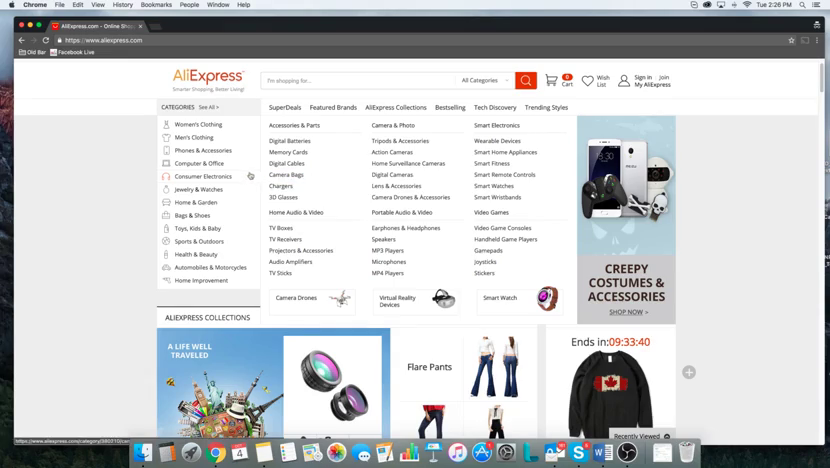The width and height of the screenshot is (830, 468).
Task: Click the Women's Clothing category icon
Action: click(166, 124)
